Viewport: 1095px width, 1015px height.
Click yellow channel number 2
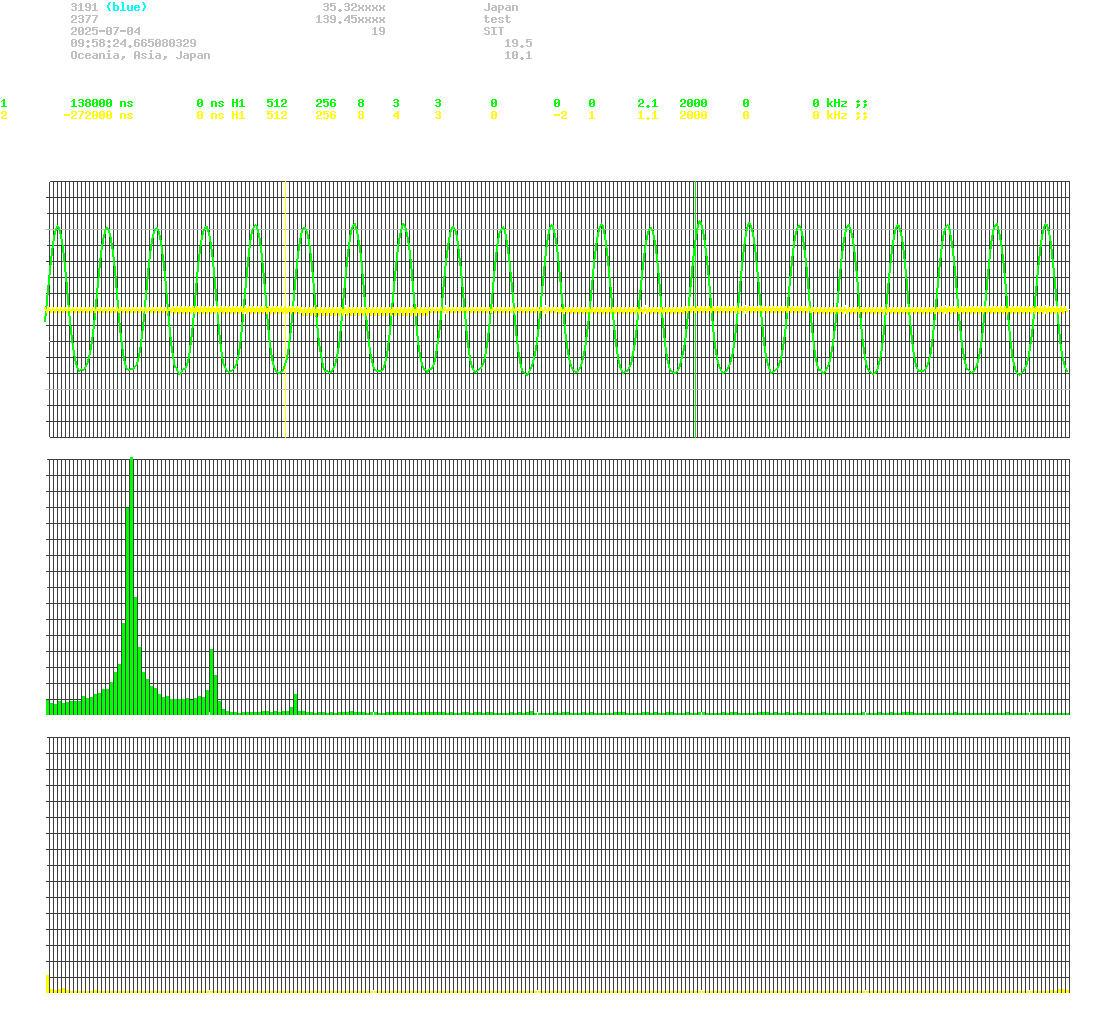point(4,115)
